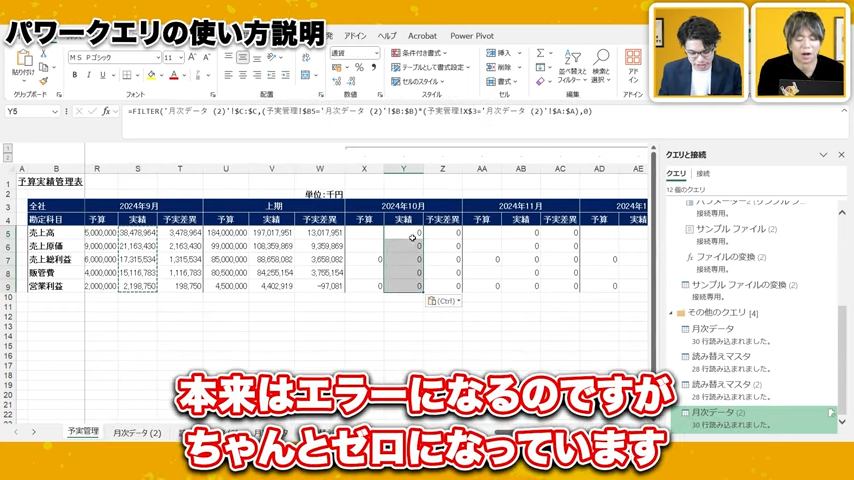Click the Format (書式) cells button

tap(499, 82)
